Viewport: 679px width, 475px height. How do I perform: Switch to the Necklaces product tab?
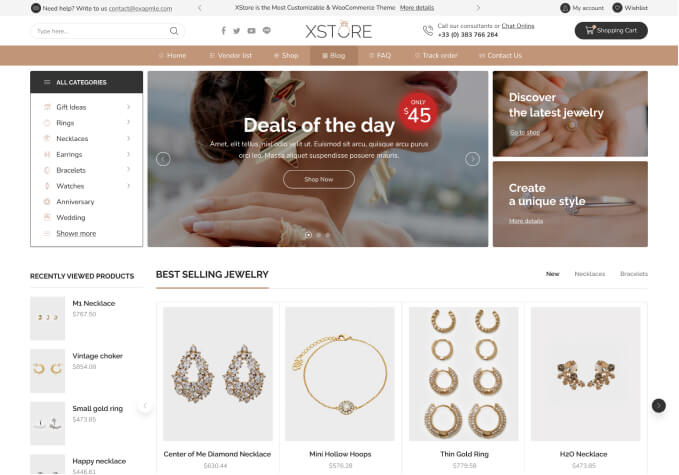click(x=590, y=274)
